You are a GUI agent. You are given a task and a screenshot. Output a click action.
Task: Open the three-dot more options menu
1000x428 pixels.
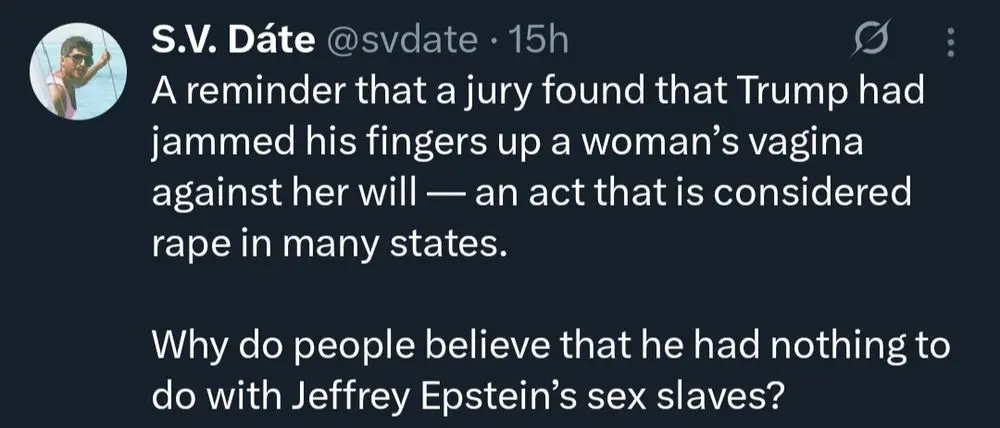949,41
